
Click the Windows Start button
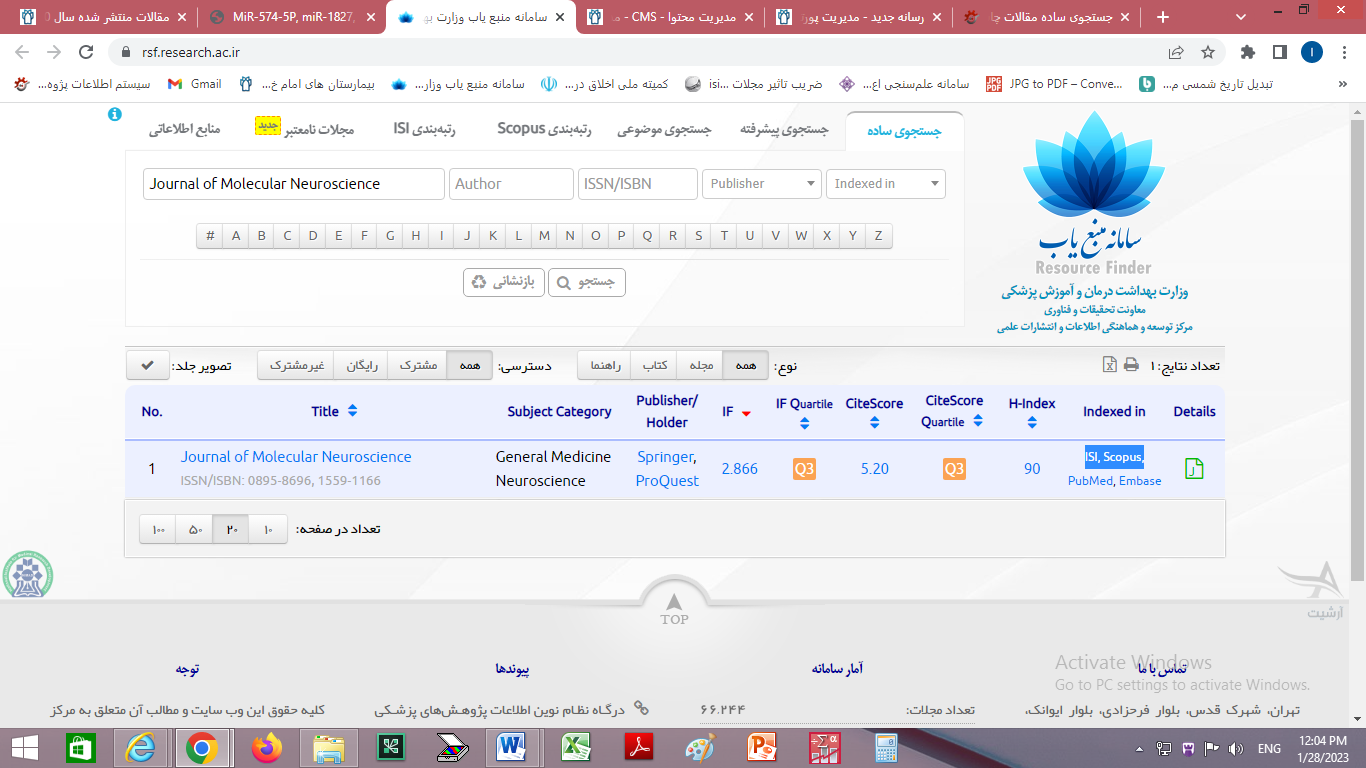coord(24,748)
